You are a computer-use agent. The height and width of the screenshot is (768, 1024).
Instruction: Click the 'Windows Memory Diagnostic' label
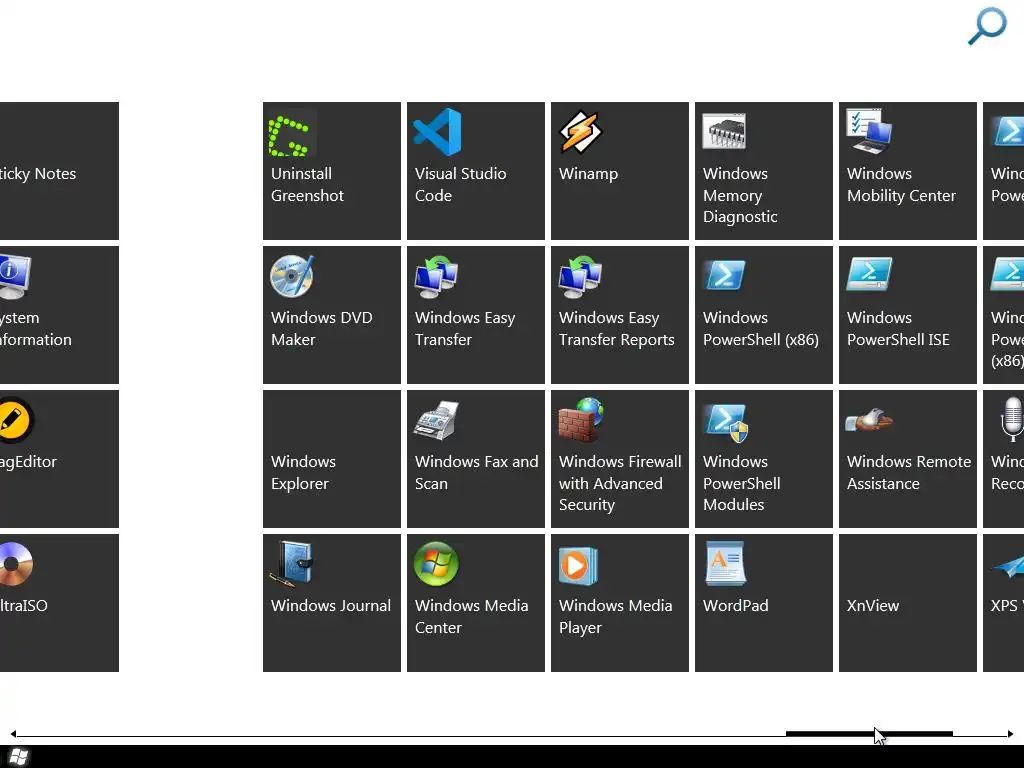[740, 195]
